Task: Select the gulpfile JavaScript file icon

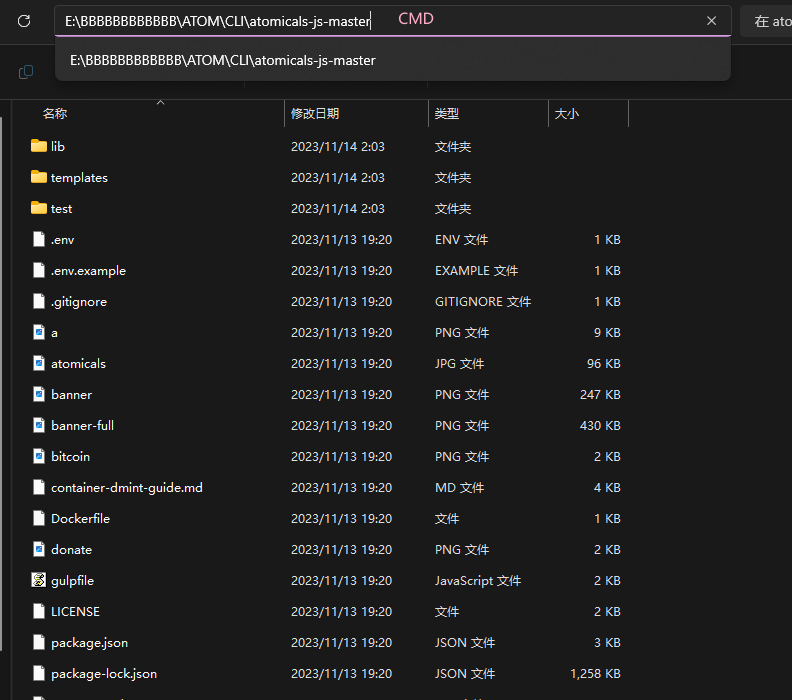Action: [x=39, y=580]
